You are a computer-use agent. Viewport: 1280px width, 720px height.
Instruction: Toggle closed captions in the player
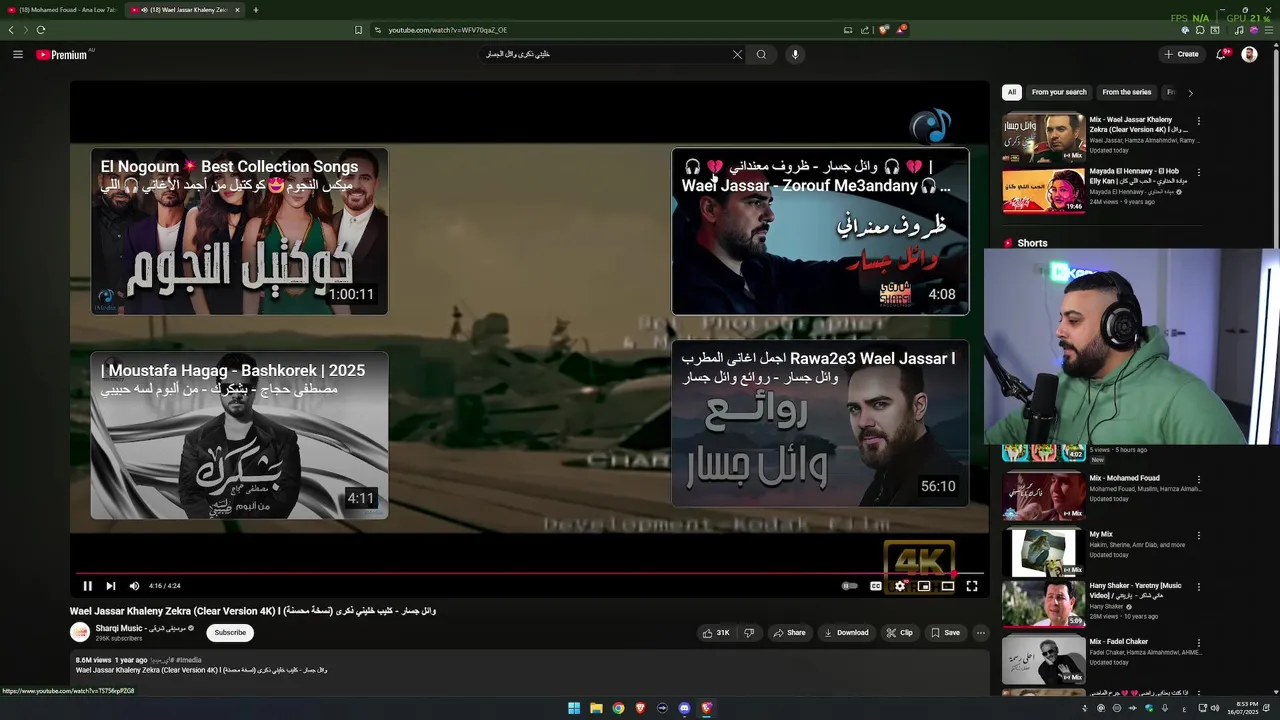click(876, 586)
